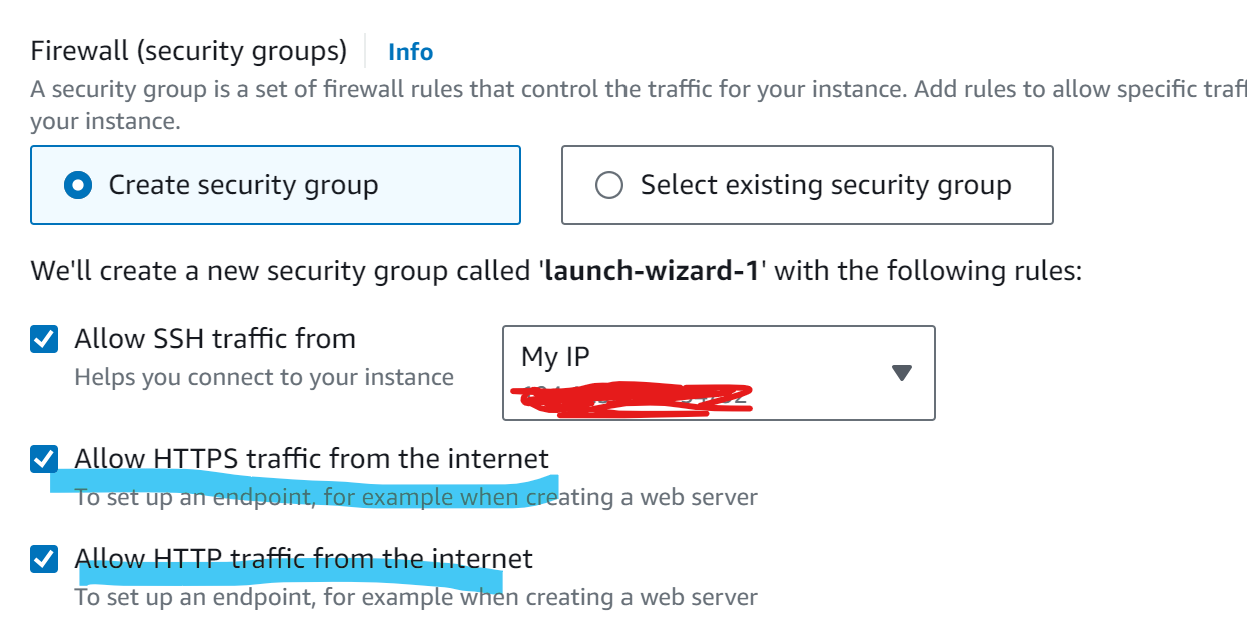
Task: Uncheck the Allow SSH traffic checkbox
Action: point(44,339)
